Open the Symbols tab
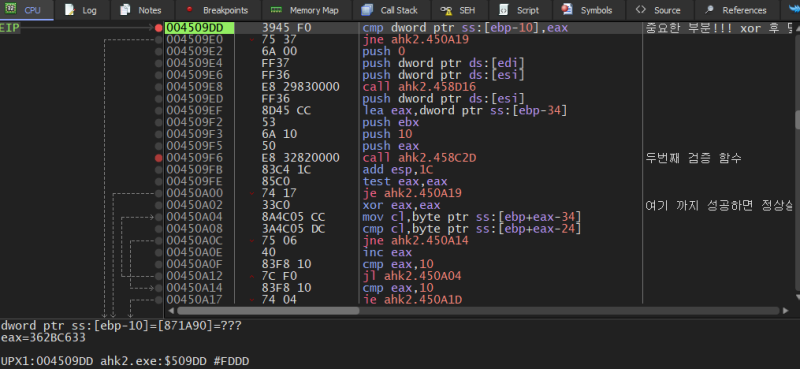 tap(588, 10)
